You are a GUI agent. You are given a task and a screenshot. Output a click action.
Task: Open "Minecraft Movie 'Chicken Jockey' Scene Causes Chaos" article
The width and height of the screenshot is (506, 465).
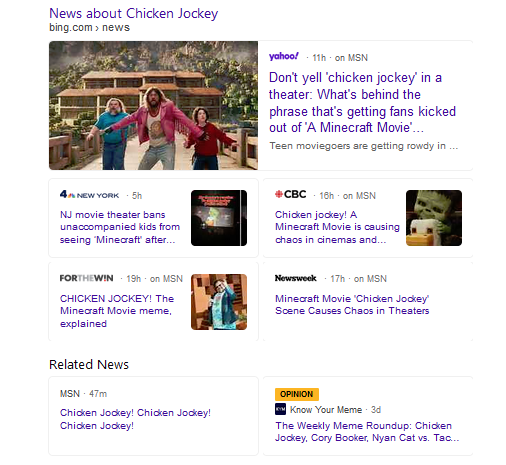(x=352, y=305)
